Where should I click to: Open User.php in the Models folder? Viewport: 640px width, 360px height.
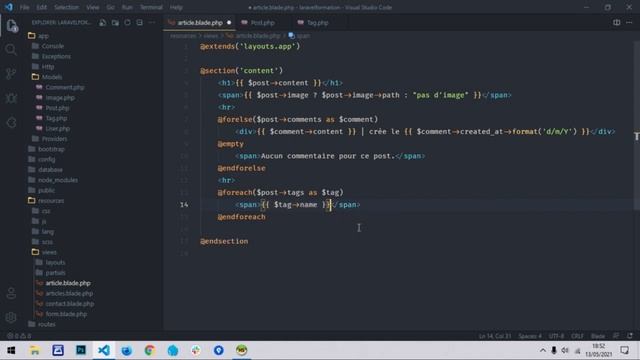click(x=58, y=129)
